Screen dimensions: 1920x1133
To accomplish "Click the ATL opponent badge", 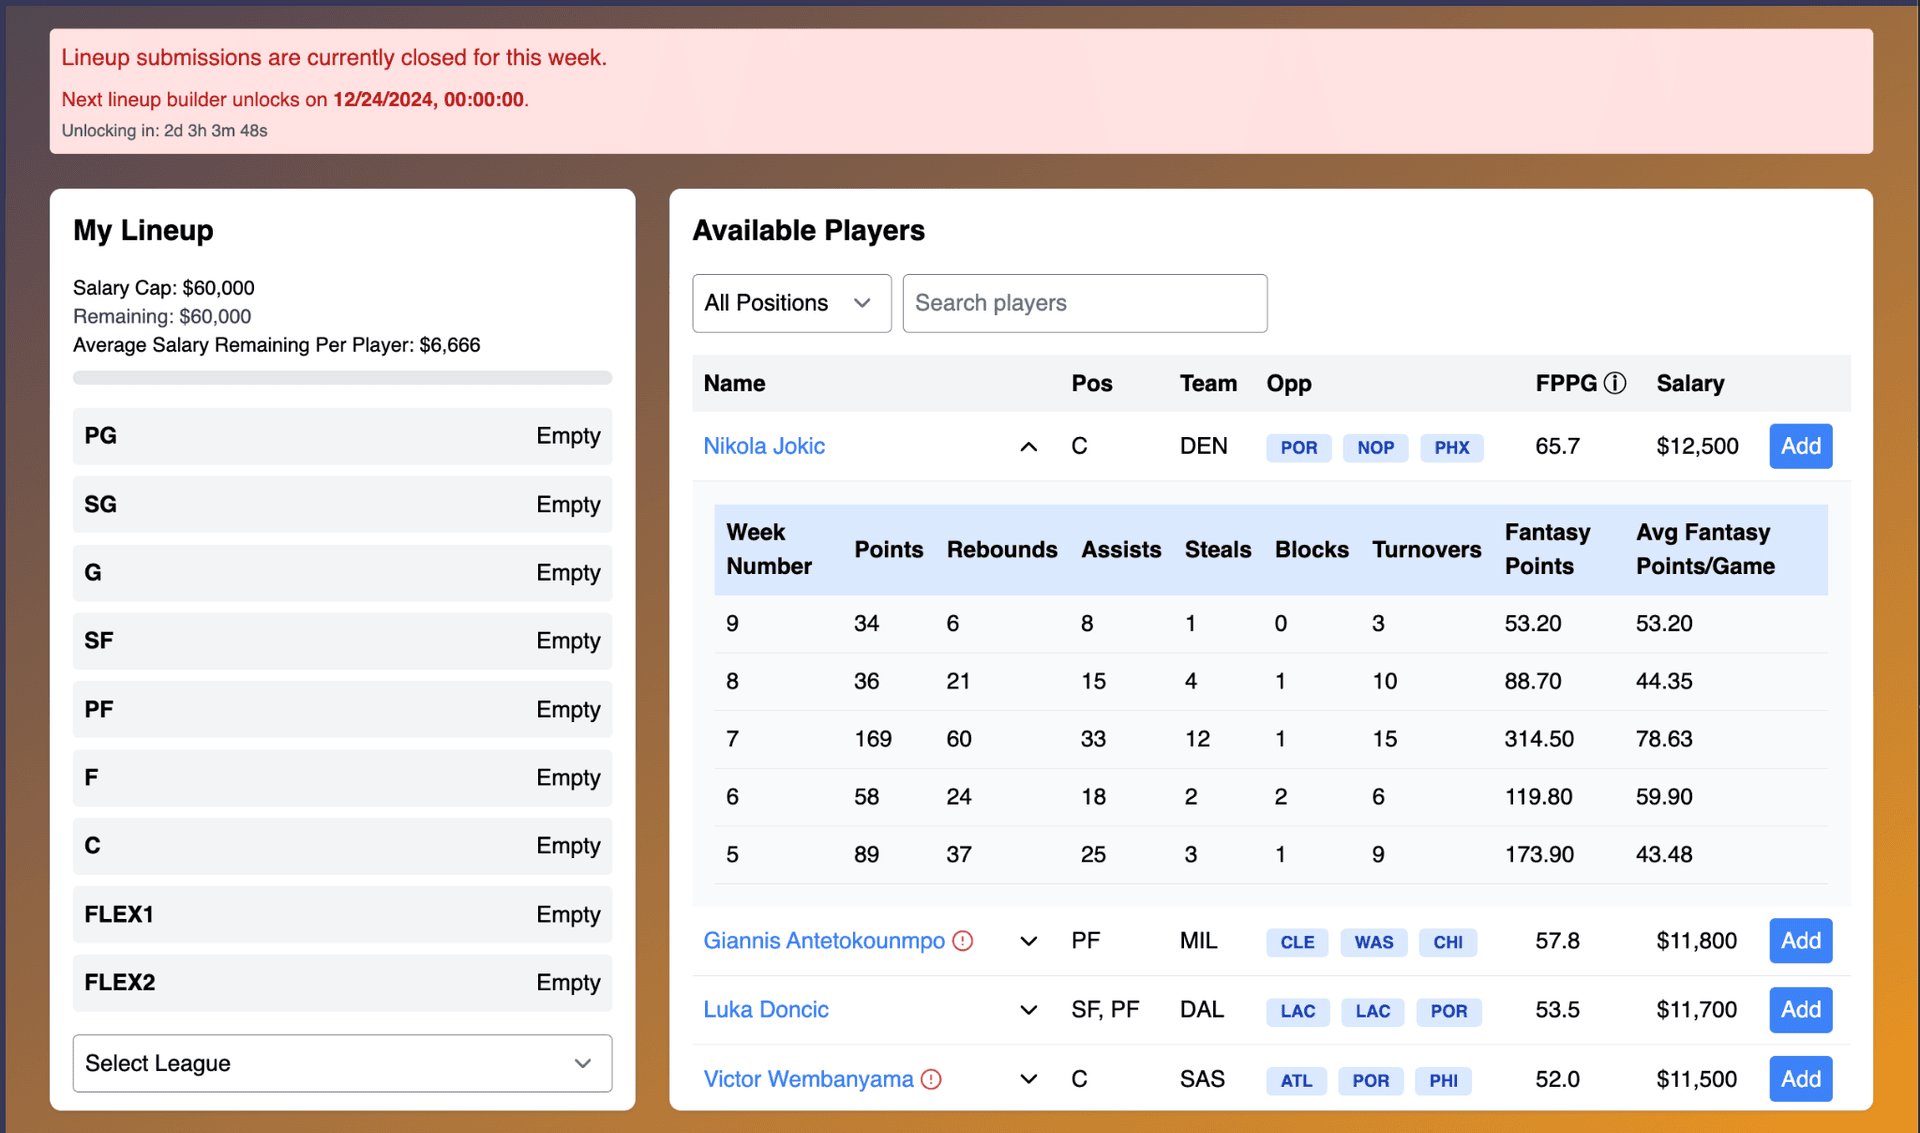I will click(1296, 1080).
